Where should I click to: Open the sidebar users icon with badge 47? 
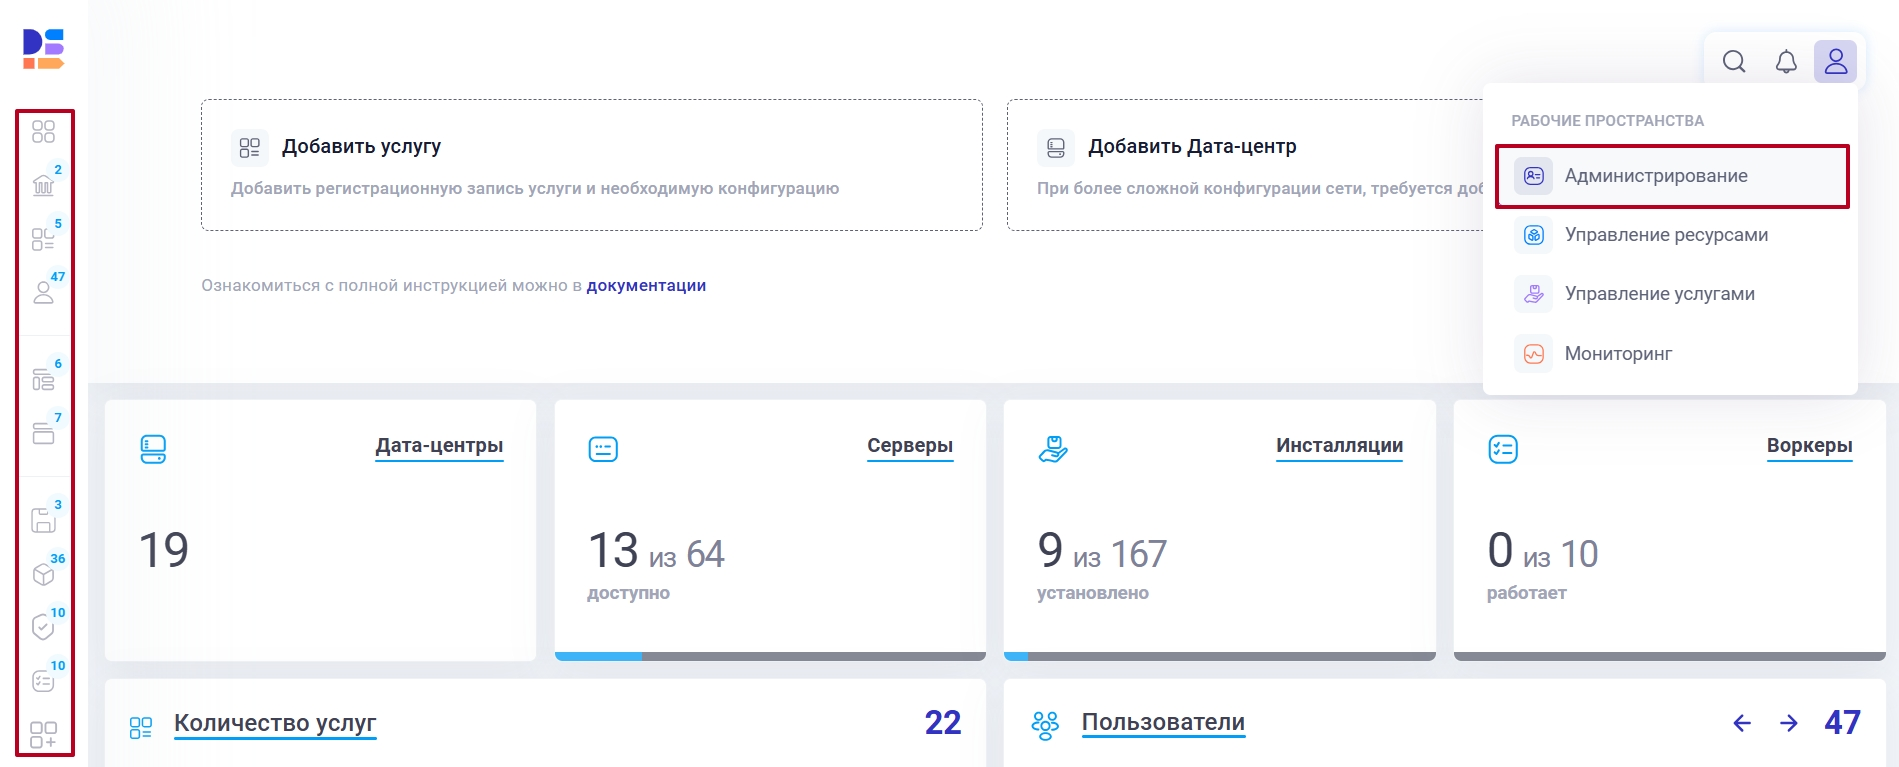tap(43, 292)
